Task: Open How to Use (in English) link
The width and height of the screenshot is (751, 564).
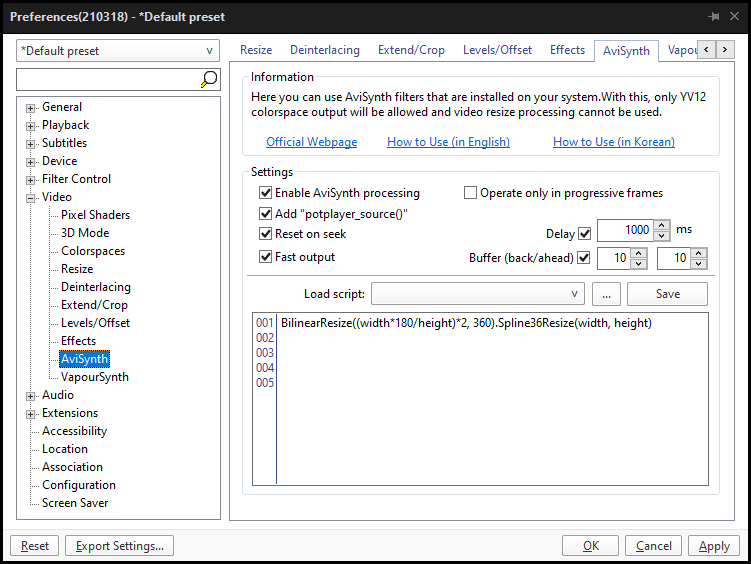Action: click(448, 142)
